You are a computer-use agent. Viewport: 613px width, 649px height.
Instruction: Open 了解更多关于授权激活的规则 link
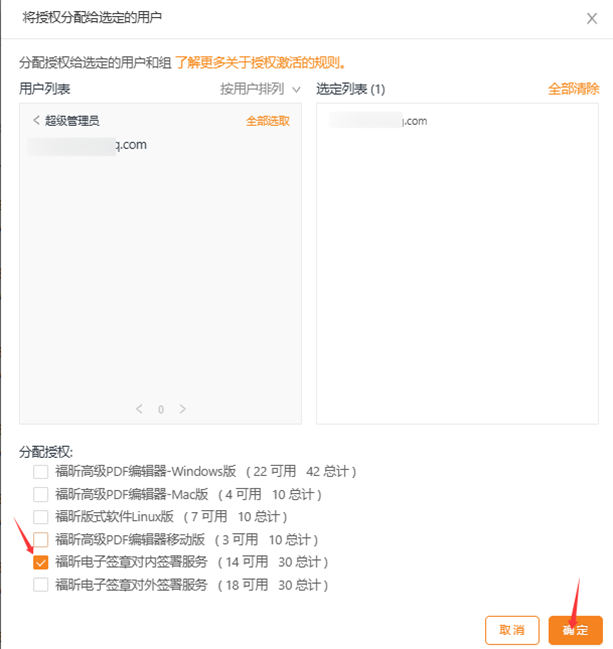coord(260,63)
